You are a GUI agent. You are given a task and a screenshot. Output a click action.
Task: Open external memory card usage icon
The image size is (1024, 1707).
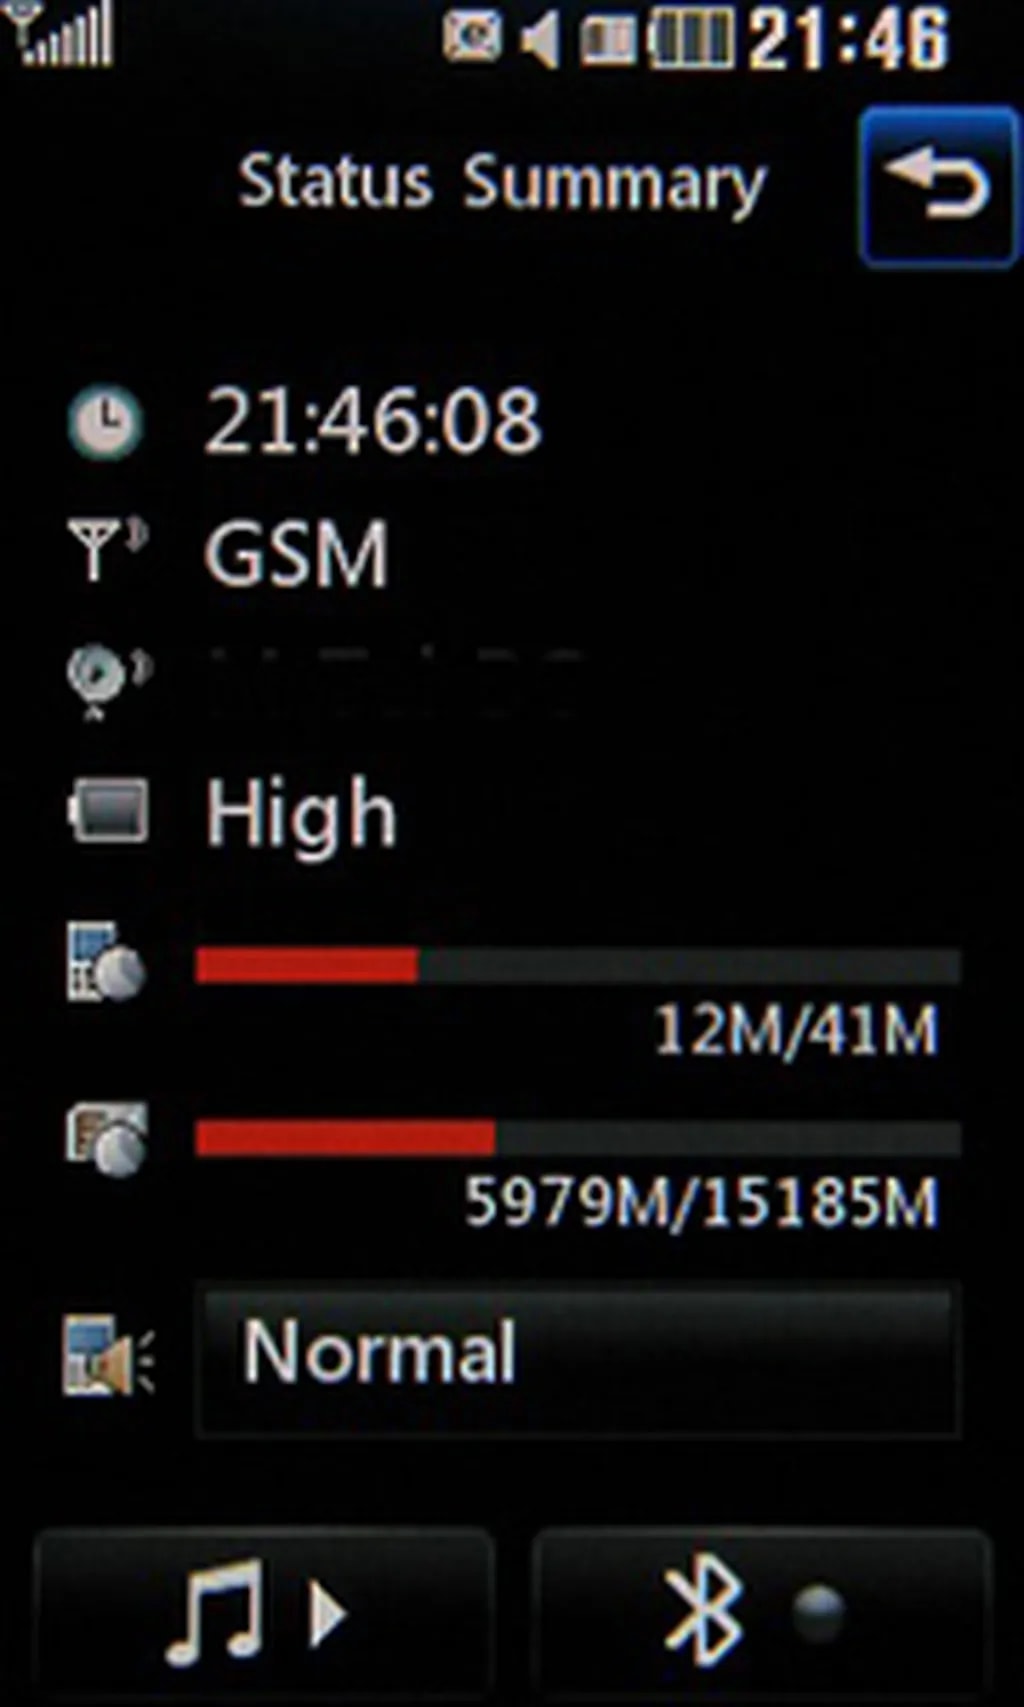(107, 1139)
